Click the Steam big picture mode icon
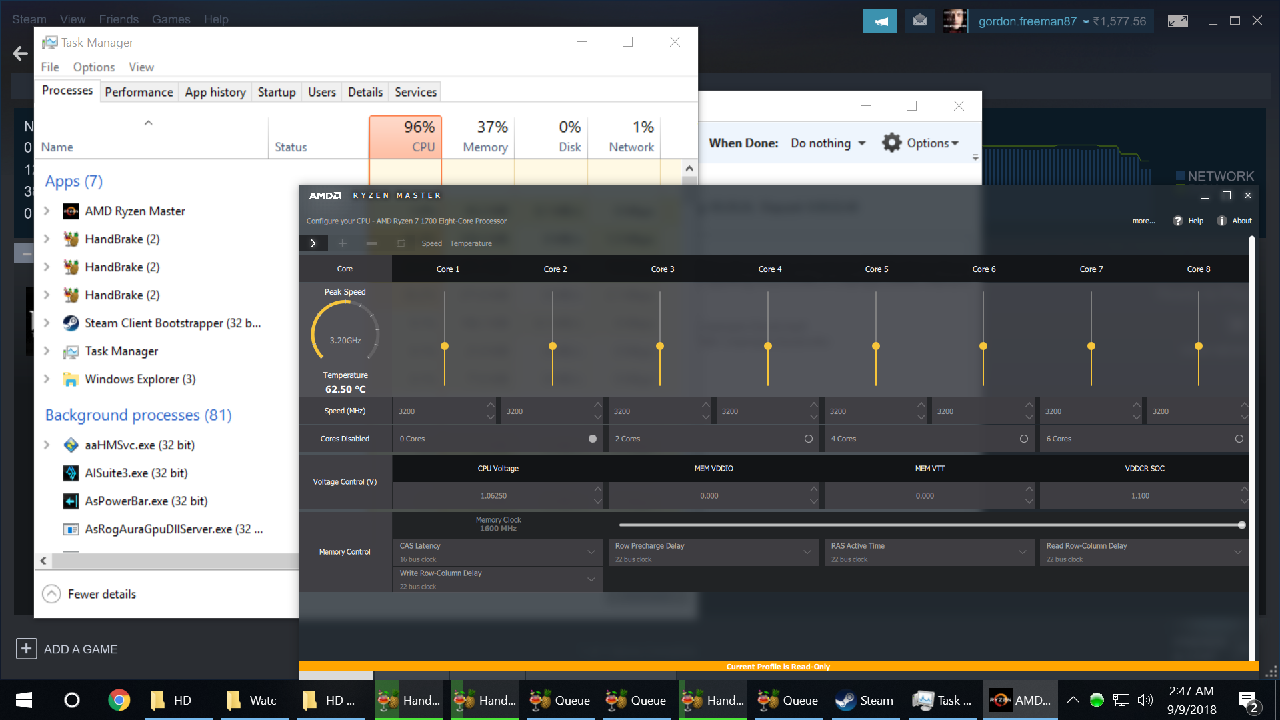1280x720 pixels. (1178, 20)
